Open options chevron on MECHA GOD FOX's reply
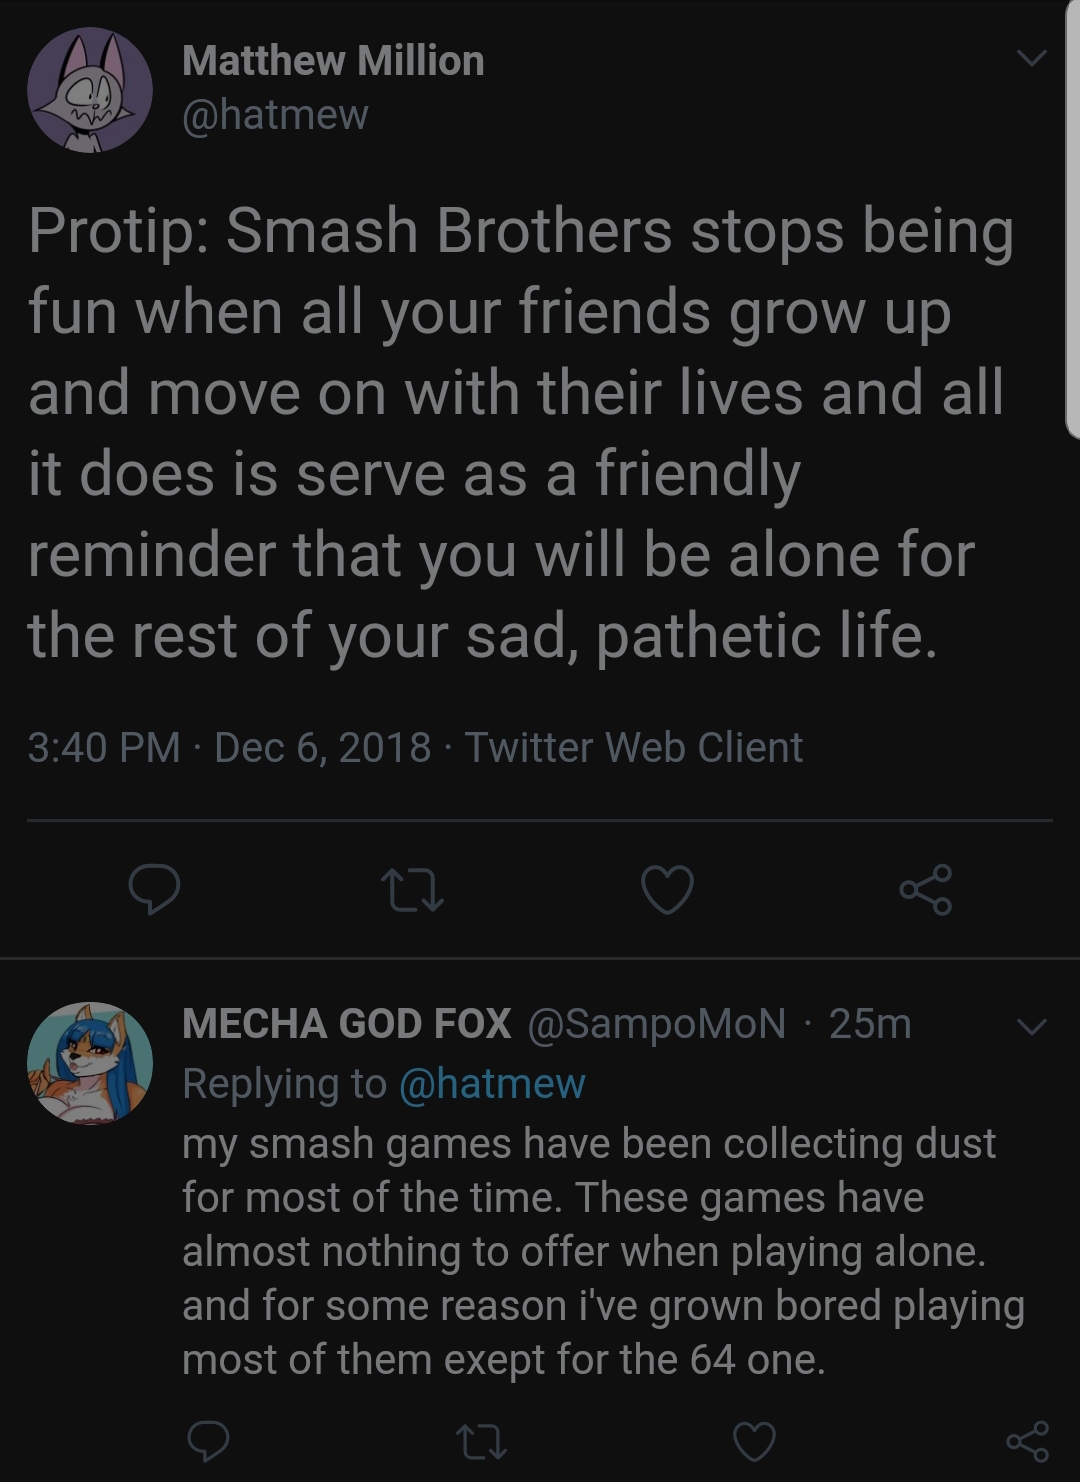 pos(1031,1026)
